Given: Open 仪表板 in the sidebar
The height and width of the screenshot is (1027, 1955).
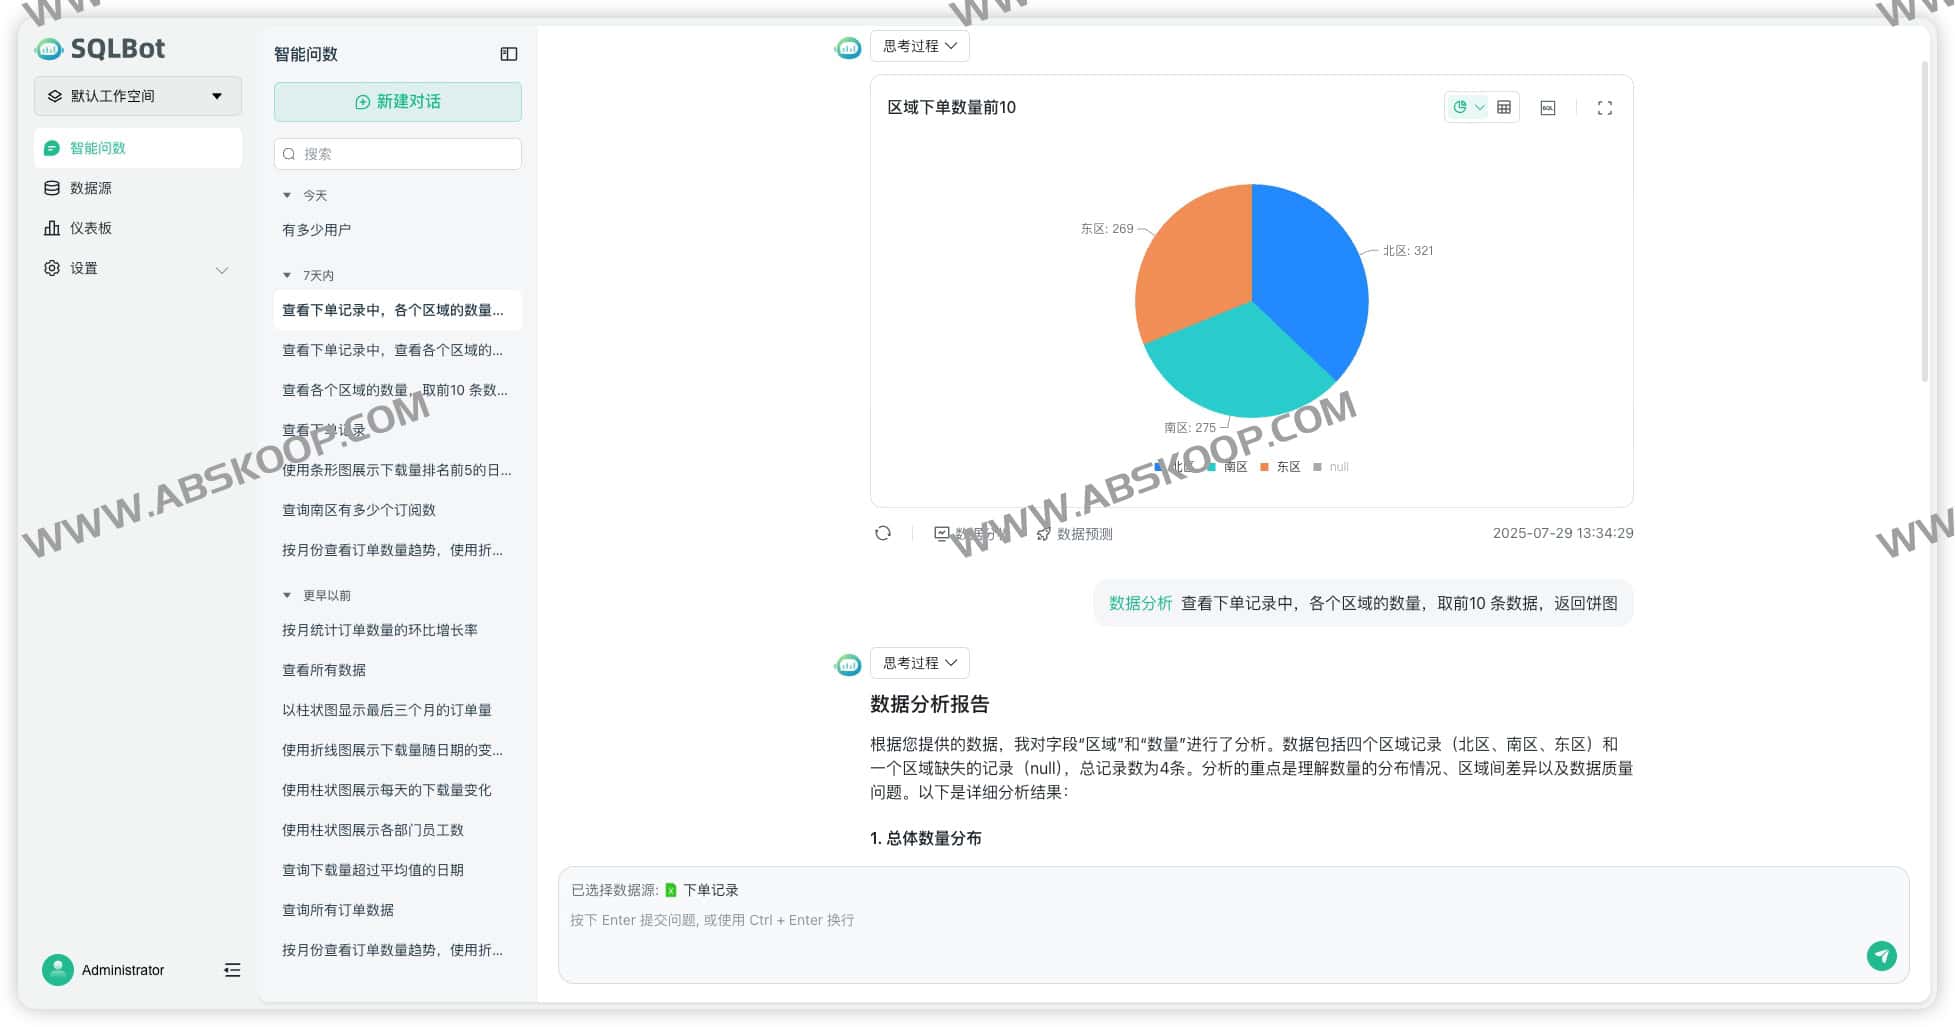Looking at the screenshot, I should pyautogui.click(x=90, y=228).
